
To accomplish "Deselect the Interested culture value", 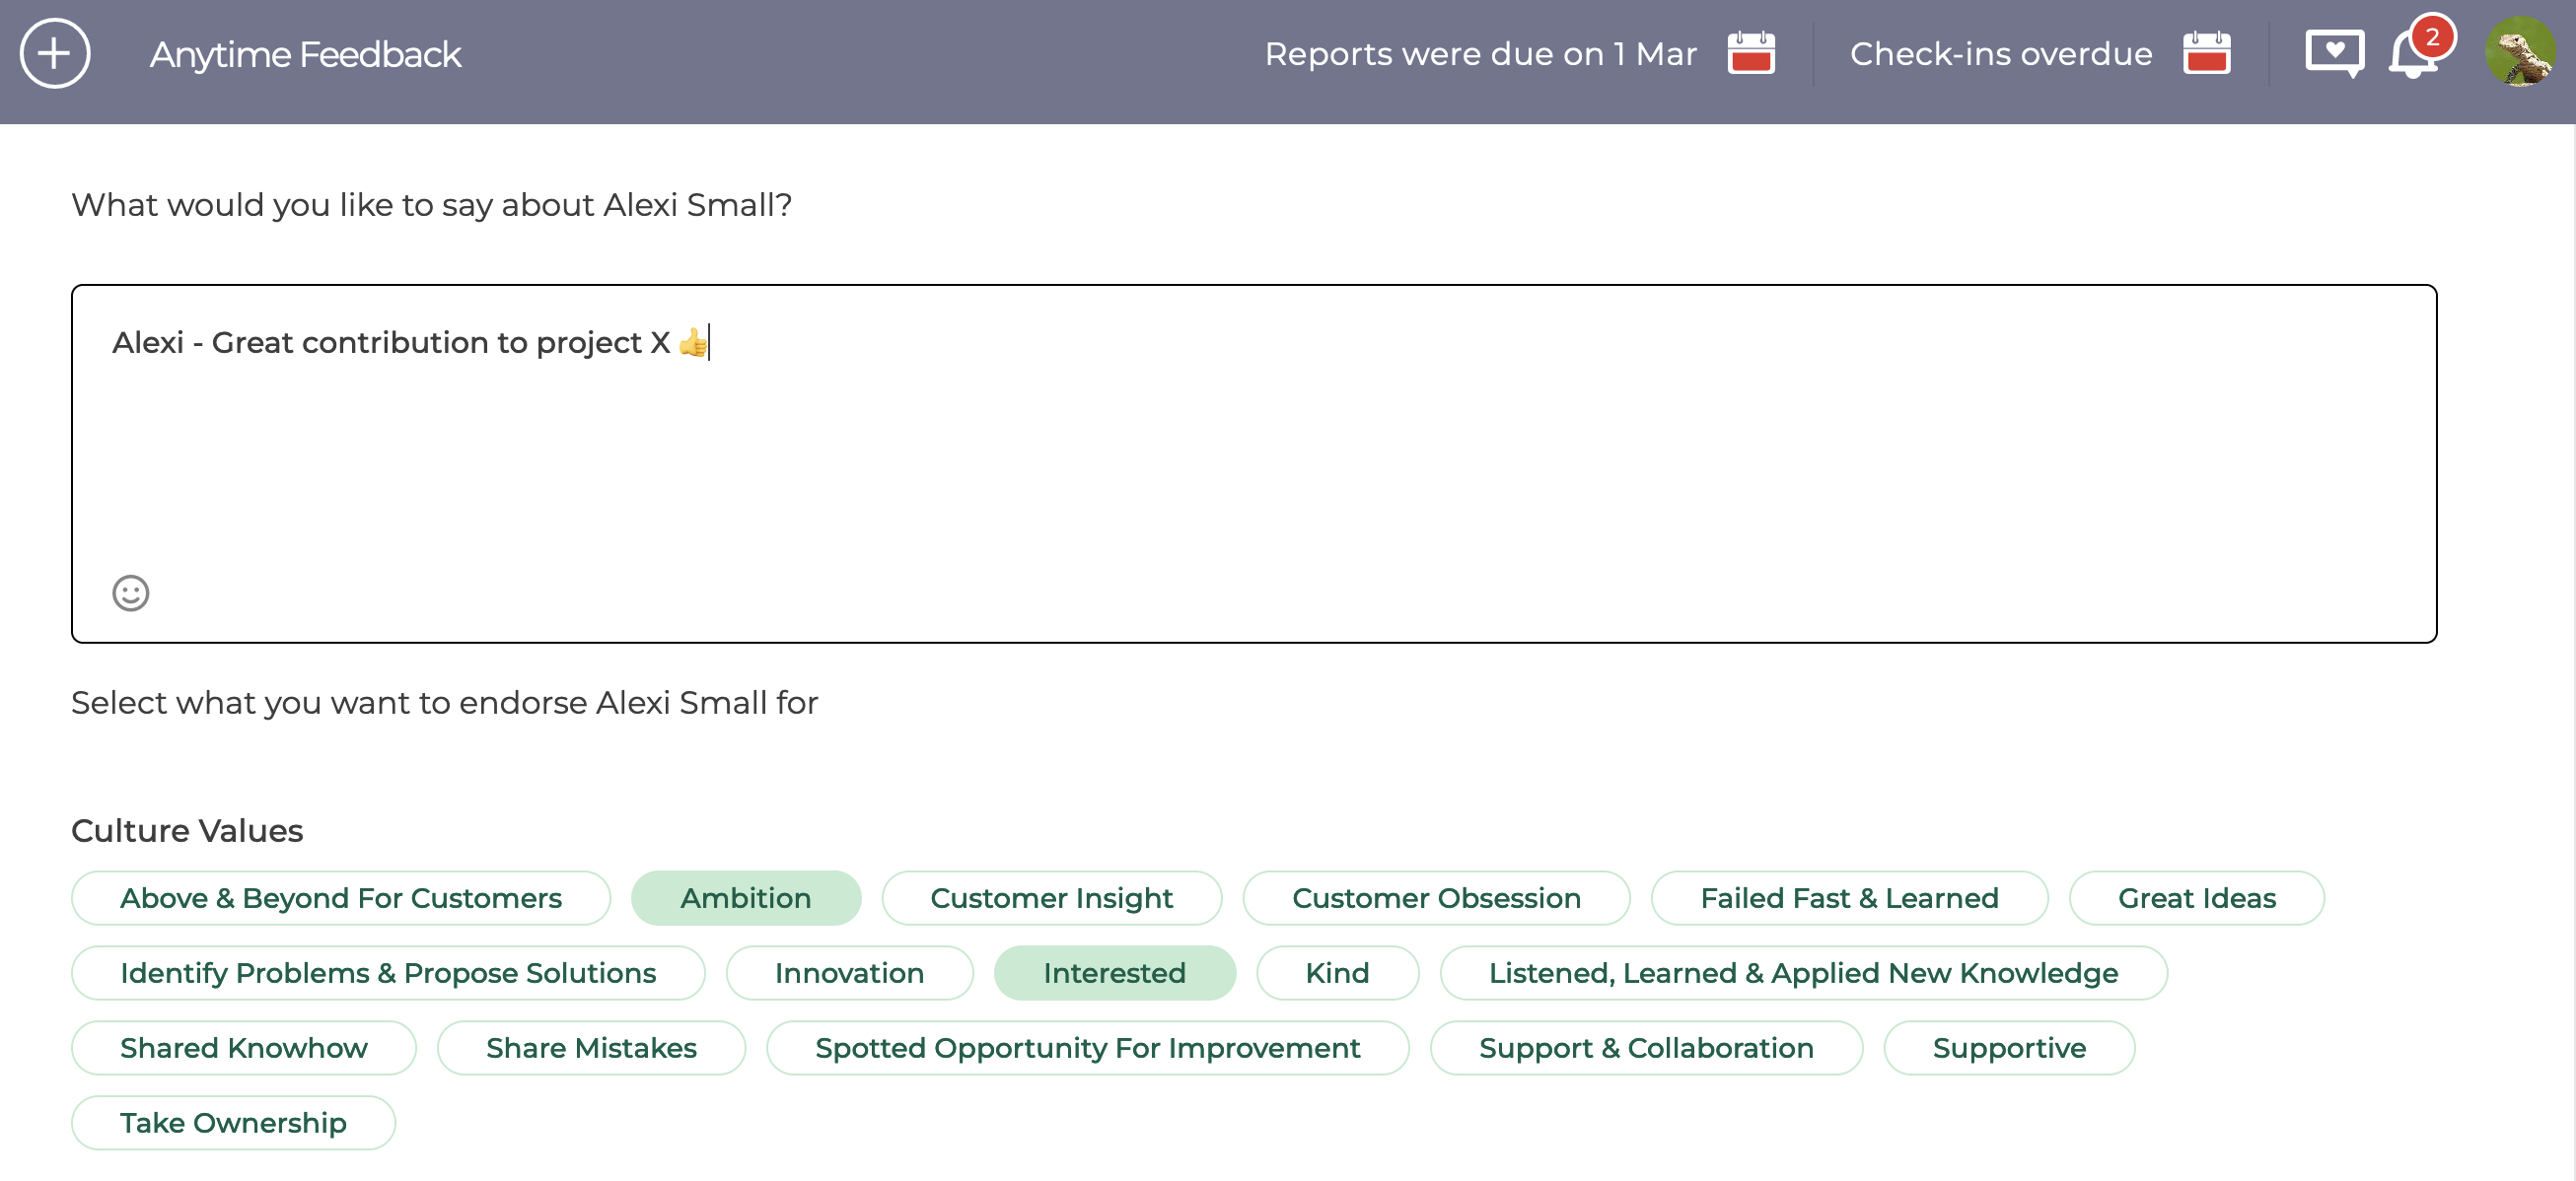I will click(x=1114, y=973).
